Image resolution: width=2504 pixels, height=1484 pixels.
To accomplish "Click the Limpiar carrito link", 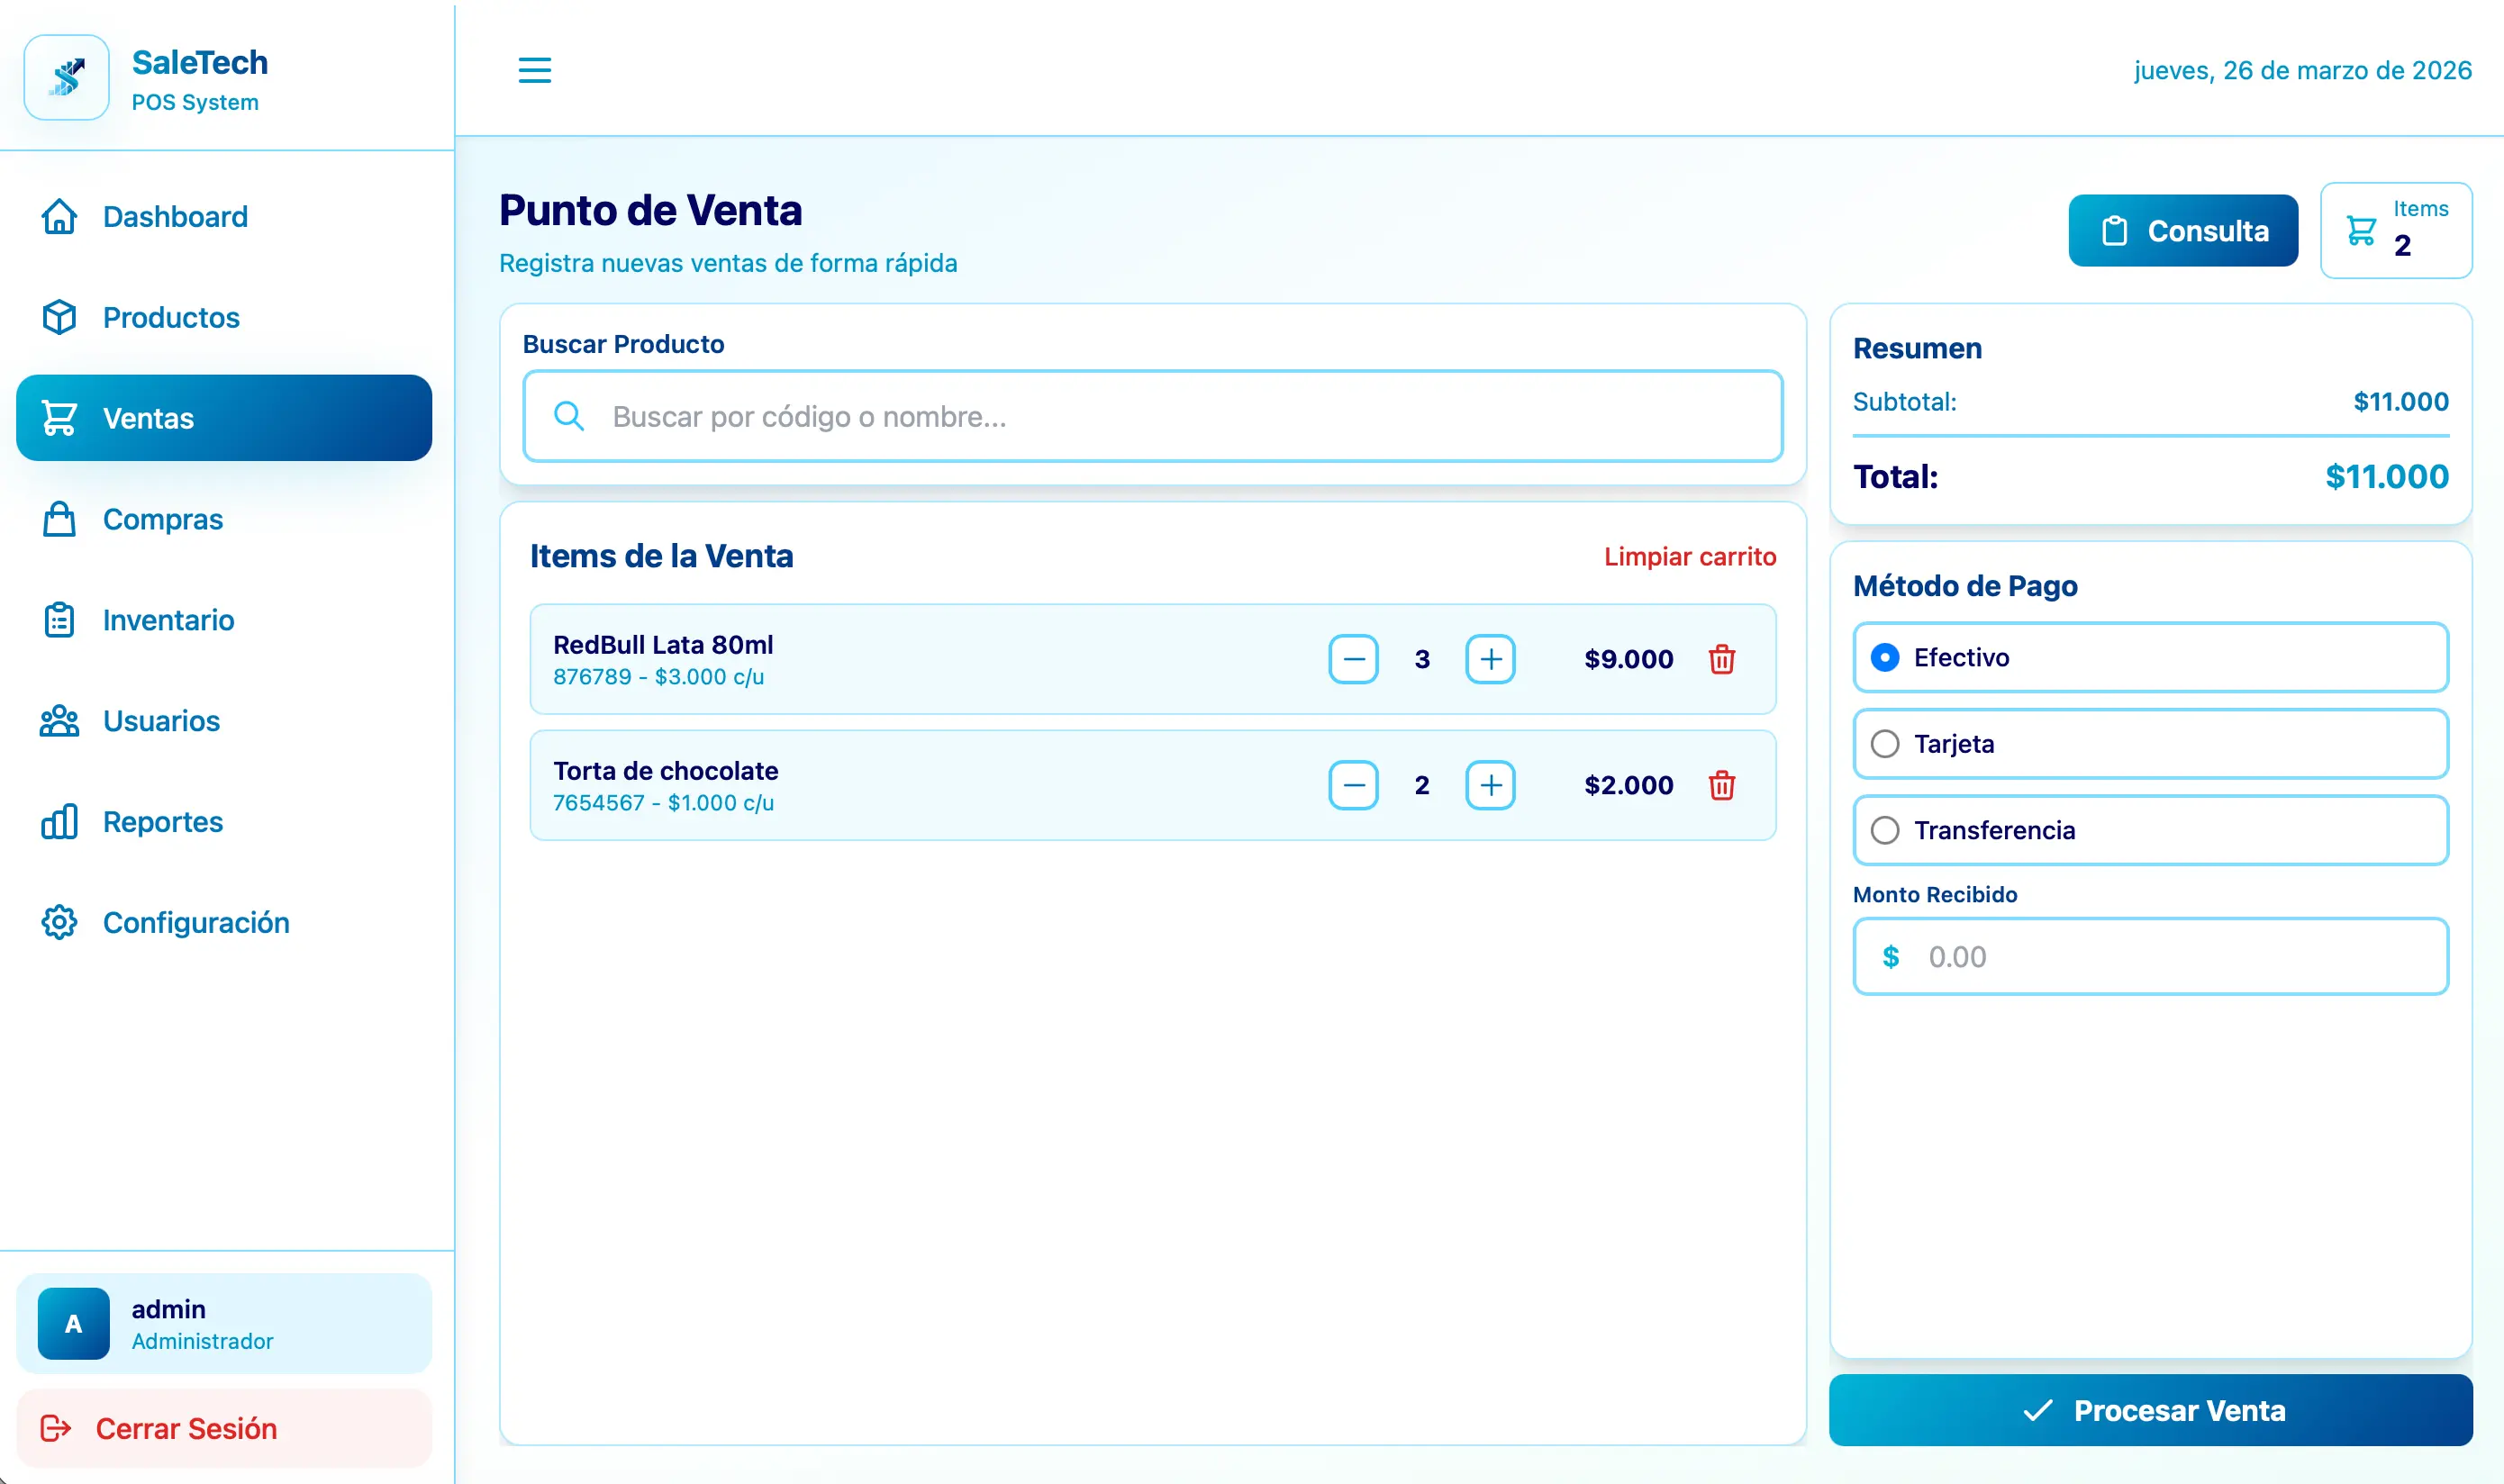I will 1689,557.
